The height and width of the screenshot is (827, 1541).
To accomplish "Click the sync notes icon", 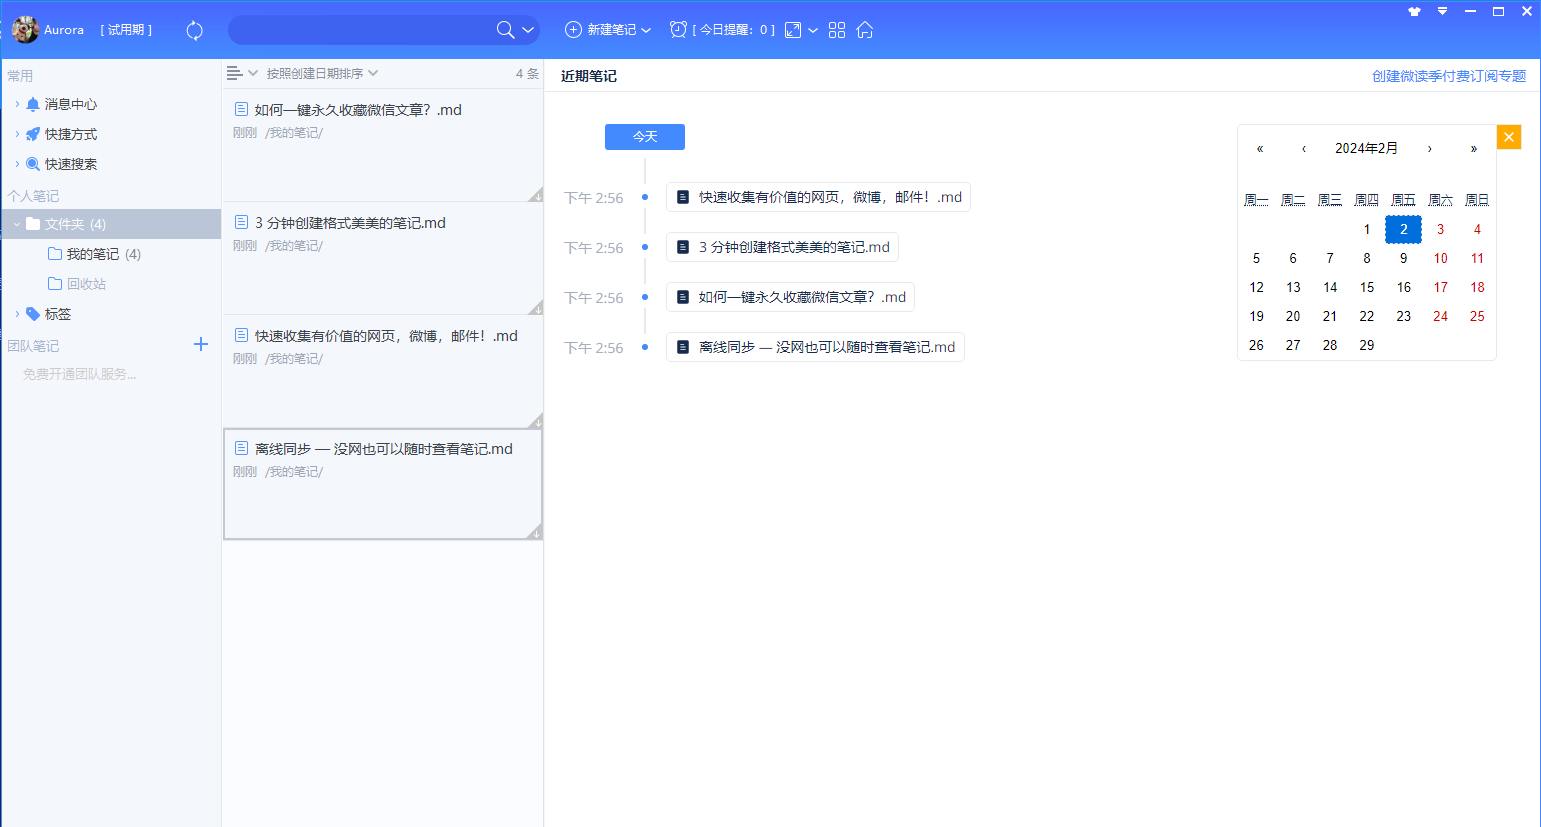I will (x=195, y=30).
